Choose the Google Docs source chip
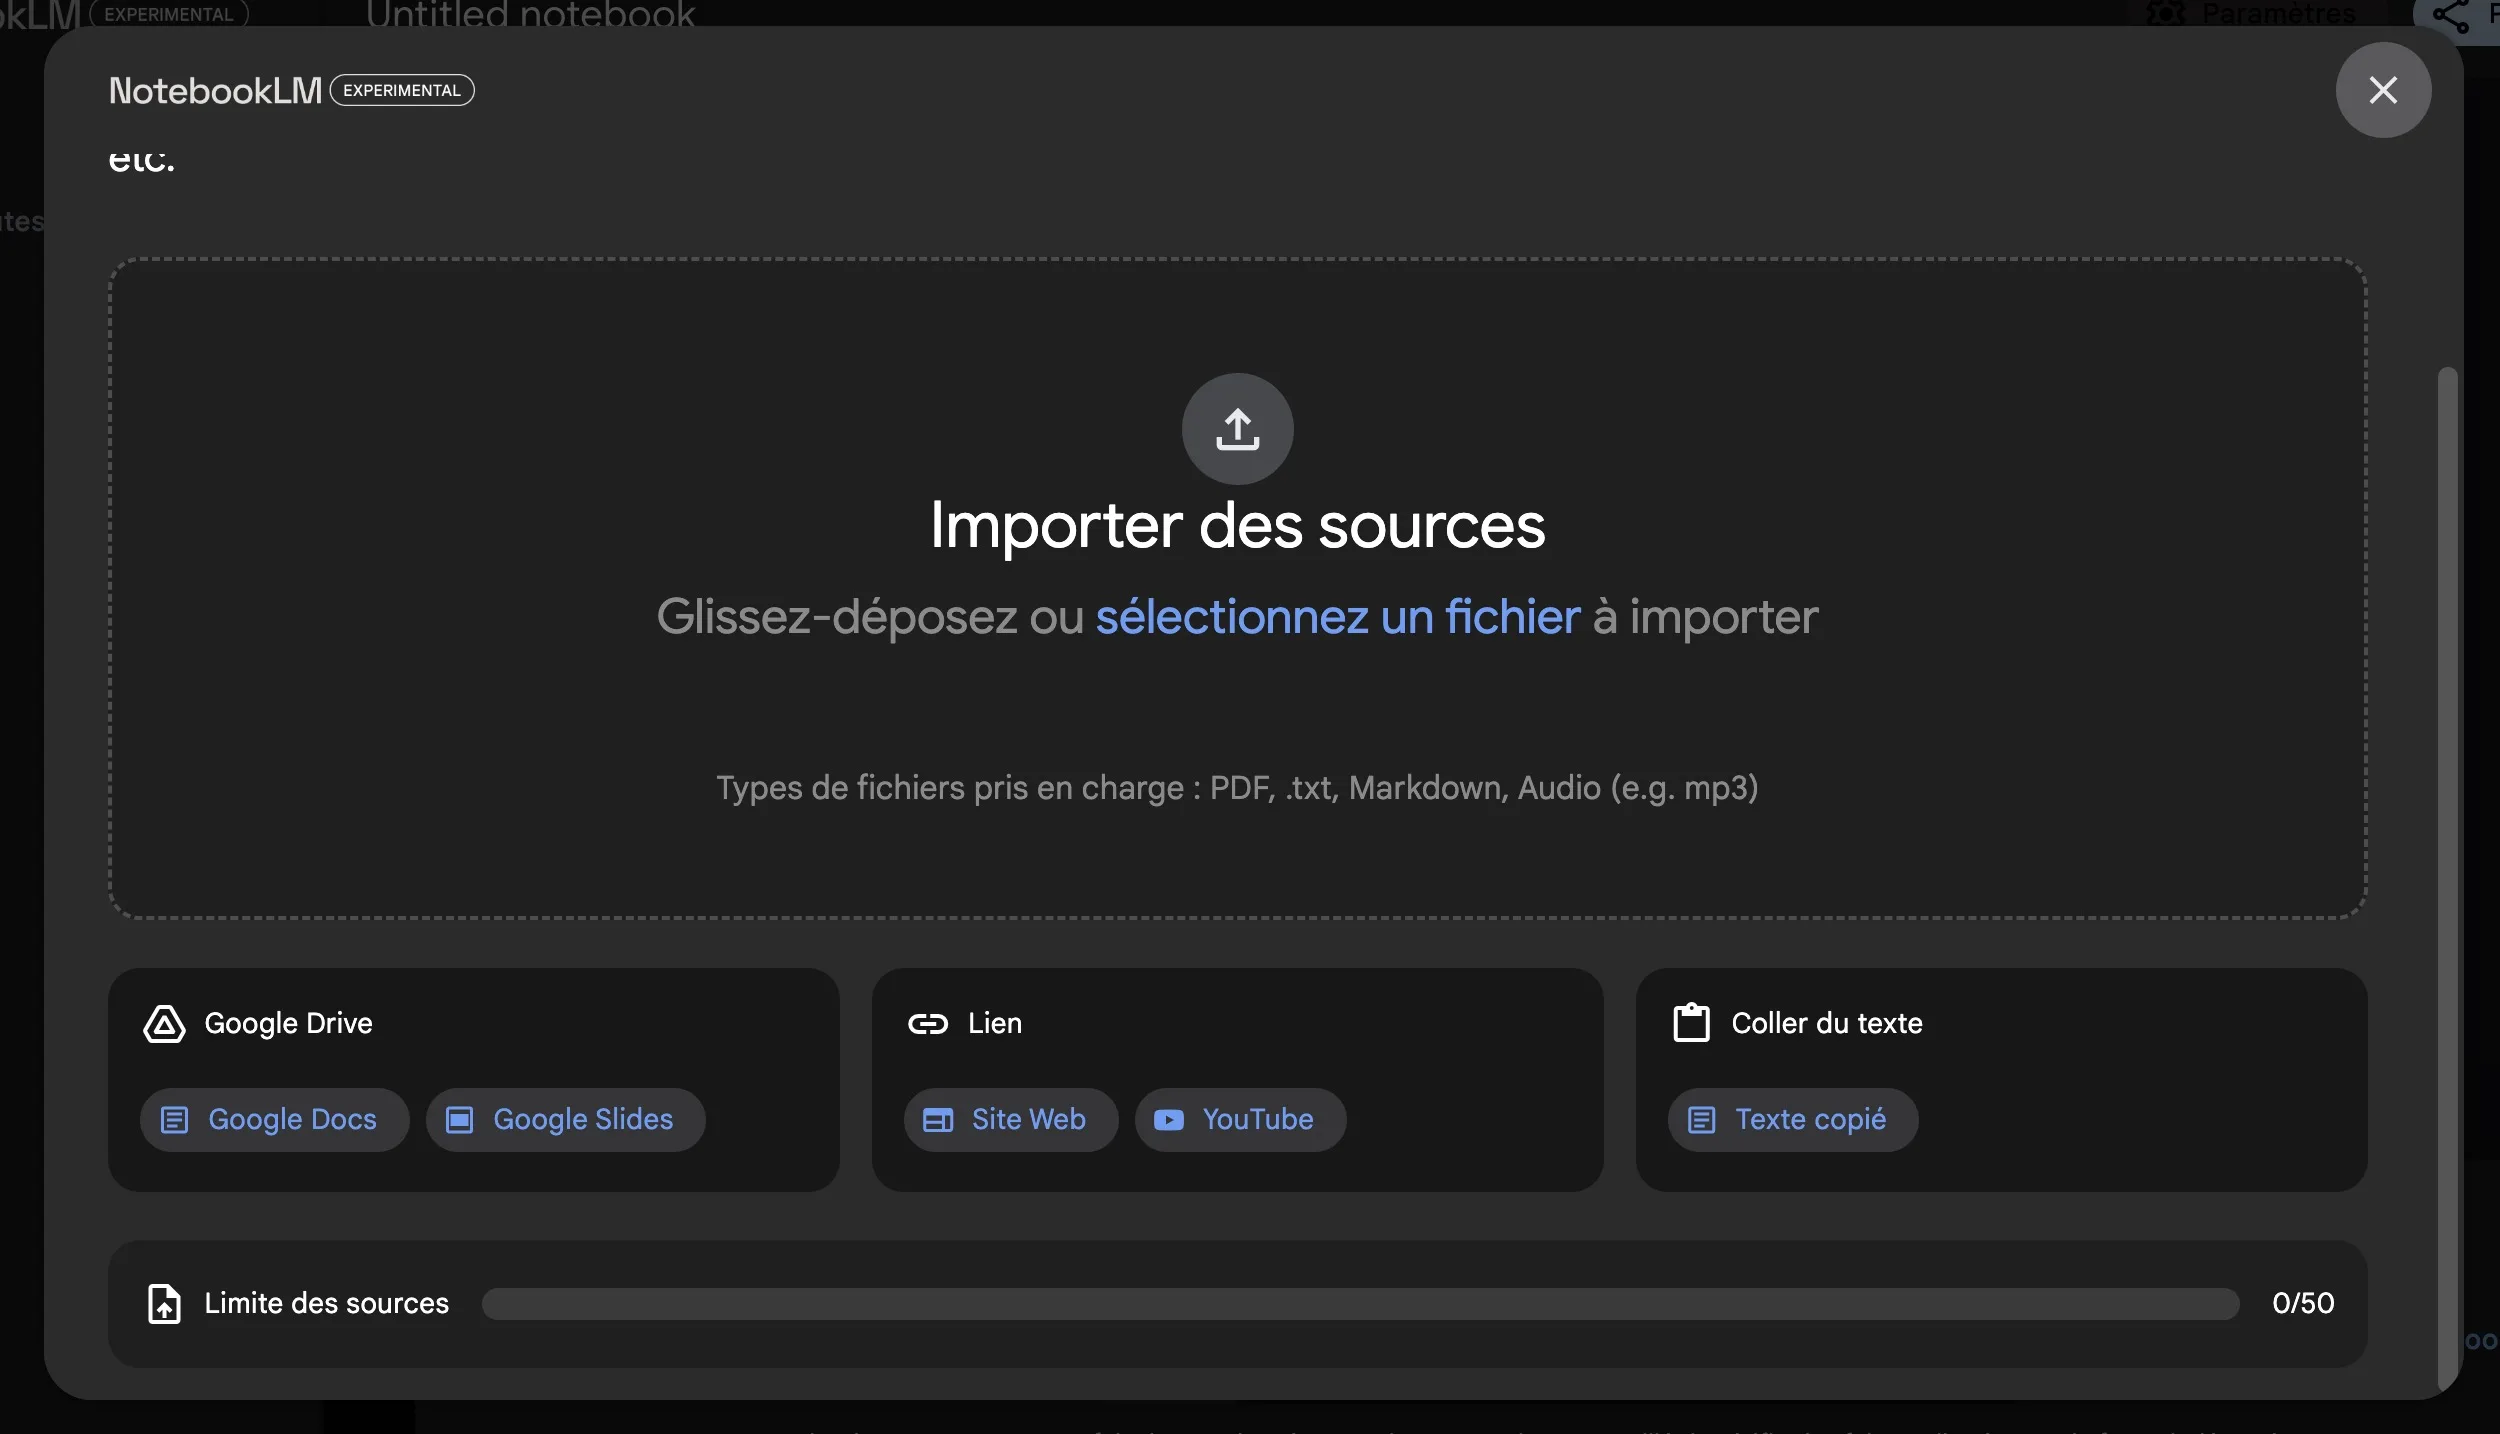 pyautogui.click(x=274, y=1119)
